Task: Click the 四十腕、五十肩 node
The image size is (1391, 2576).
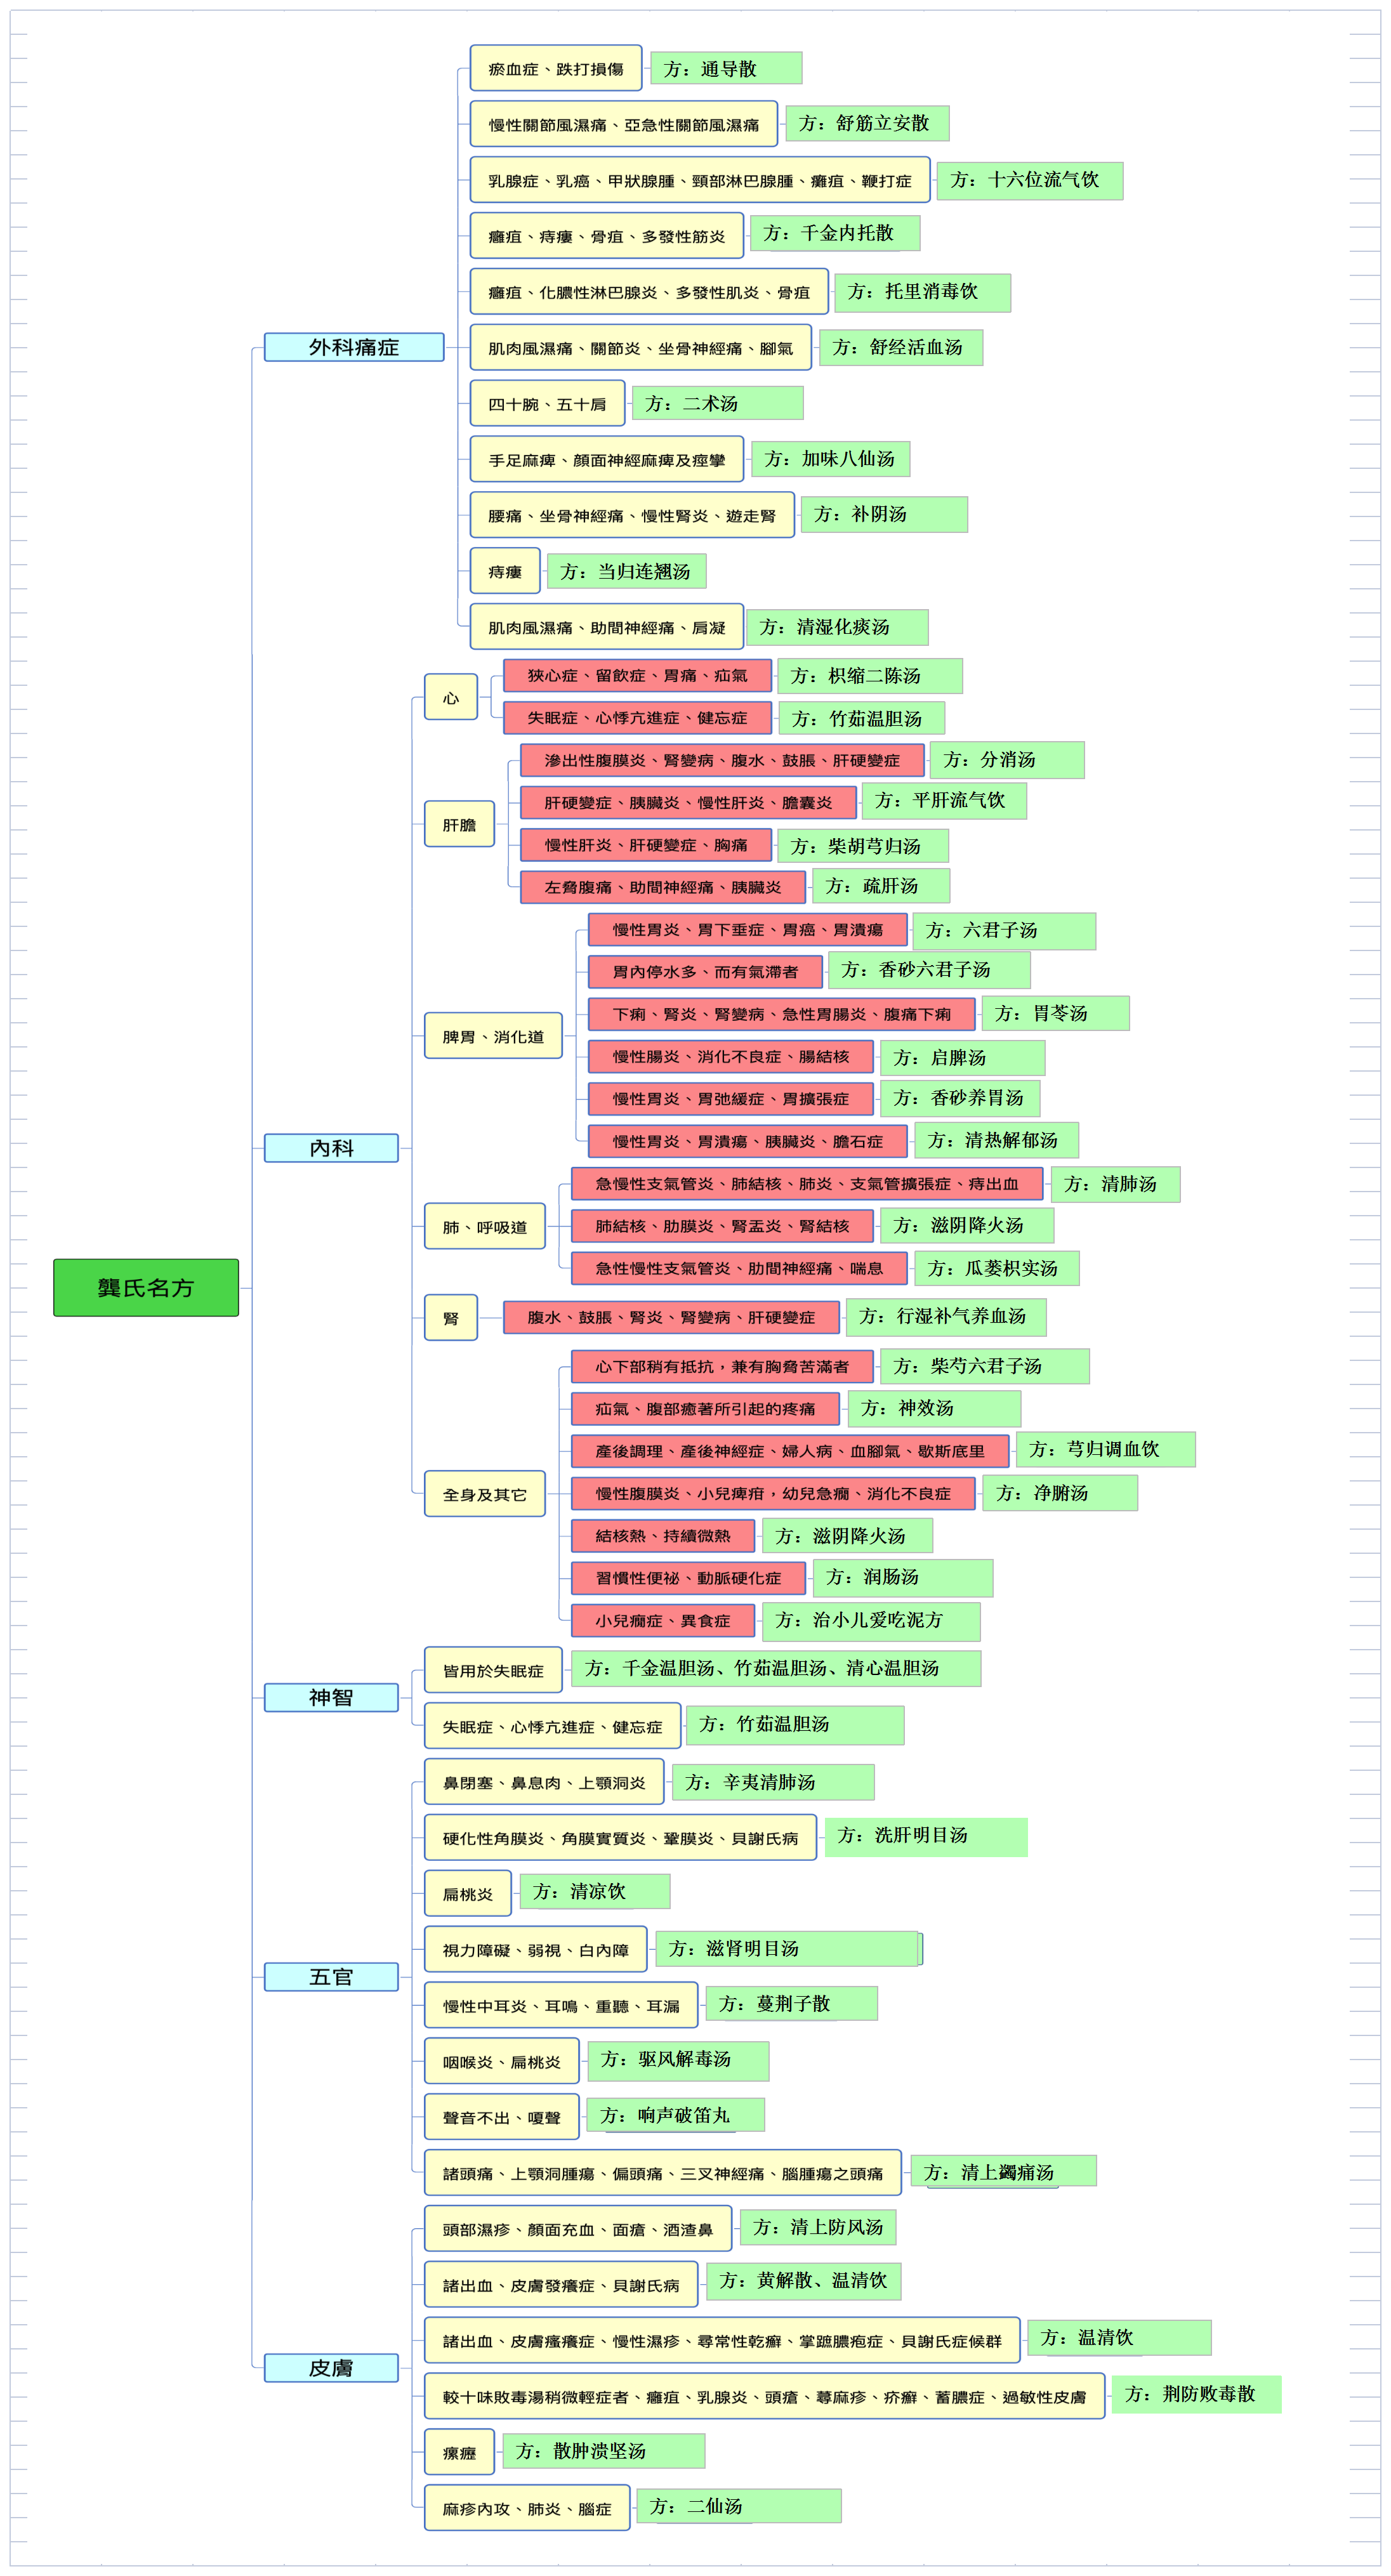Action: coord(548,404)
